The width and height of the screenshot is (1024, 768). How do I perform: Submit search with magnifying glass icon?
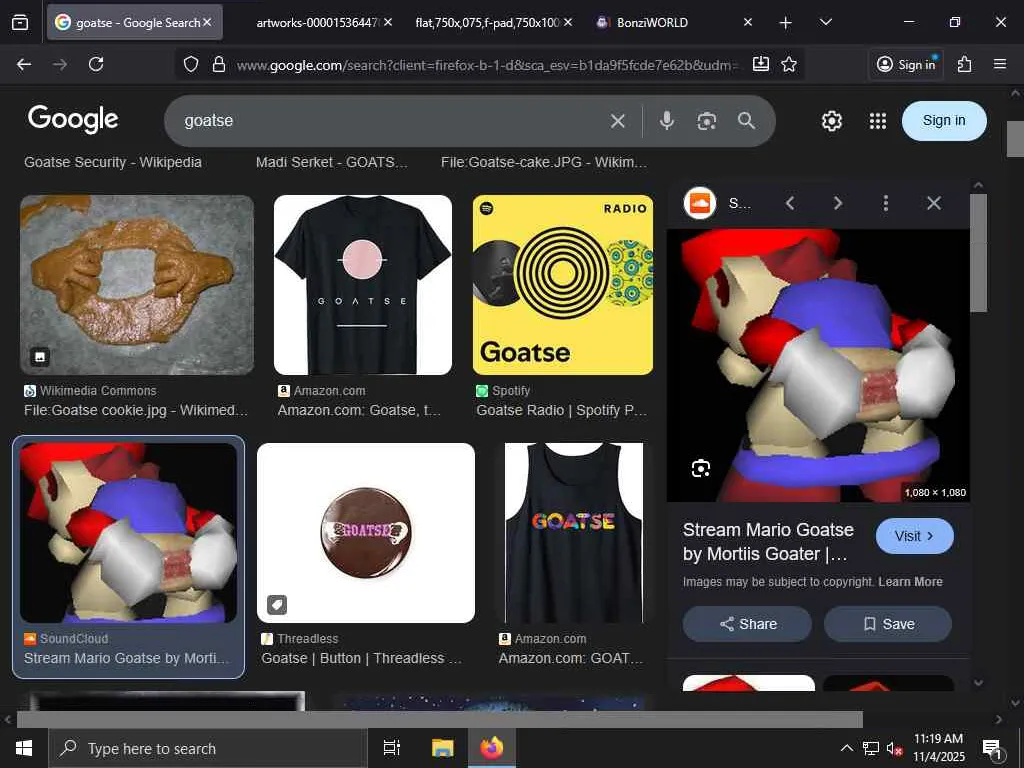pos(746,121)
